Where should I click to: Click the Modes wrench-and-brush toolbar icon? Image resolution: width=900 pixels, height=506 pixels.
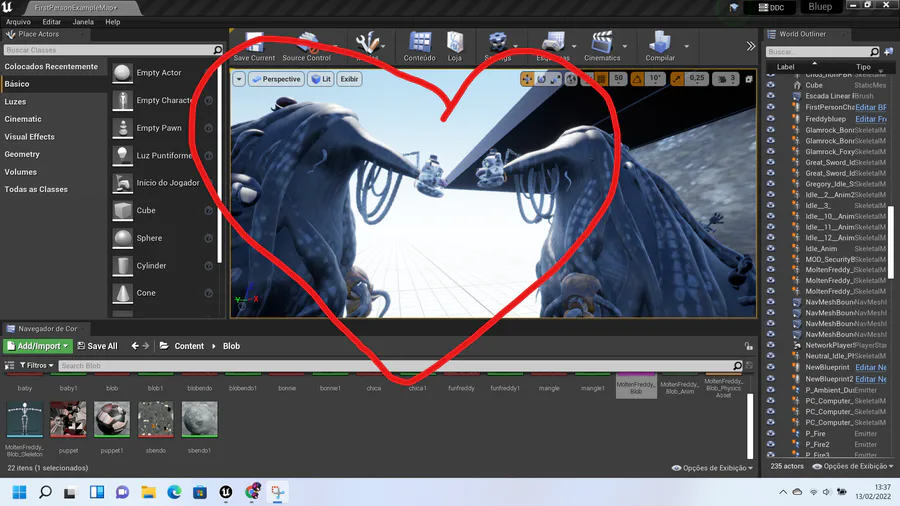(367, 43)
